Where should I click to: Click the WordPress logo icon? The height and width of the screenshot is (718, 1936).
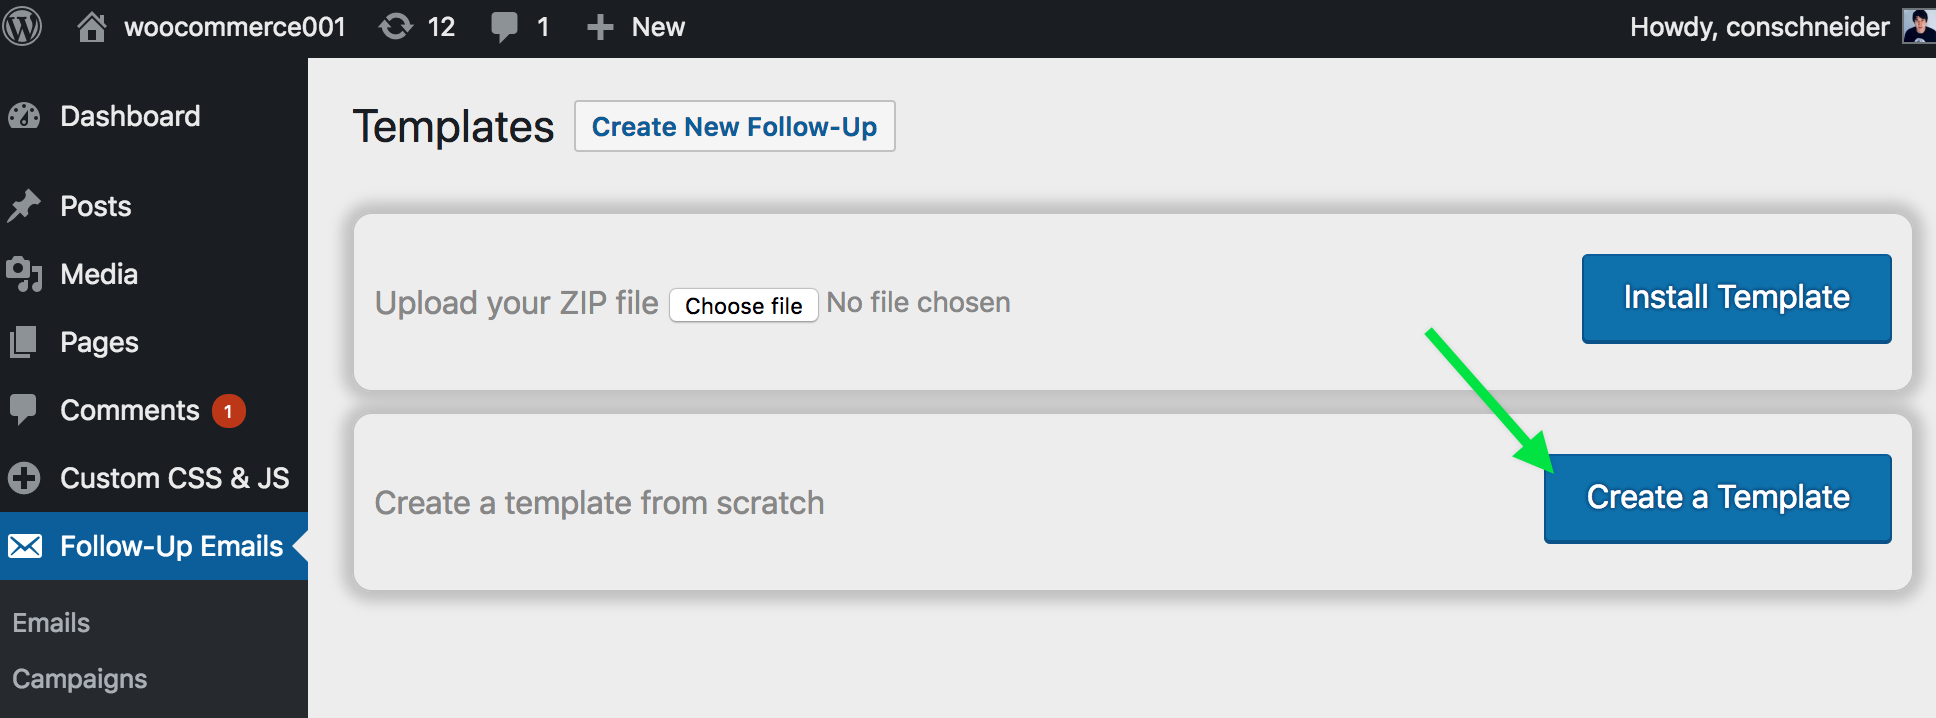tap(22, 27)
